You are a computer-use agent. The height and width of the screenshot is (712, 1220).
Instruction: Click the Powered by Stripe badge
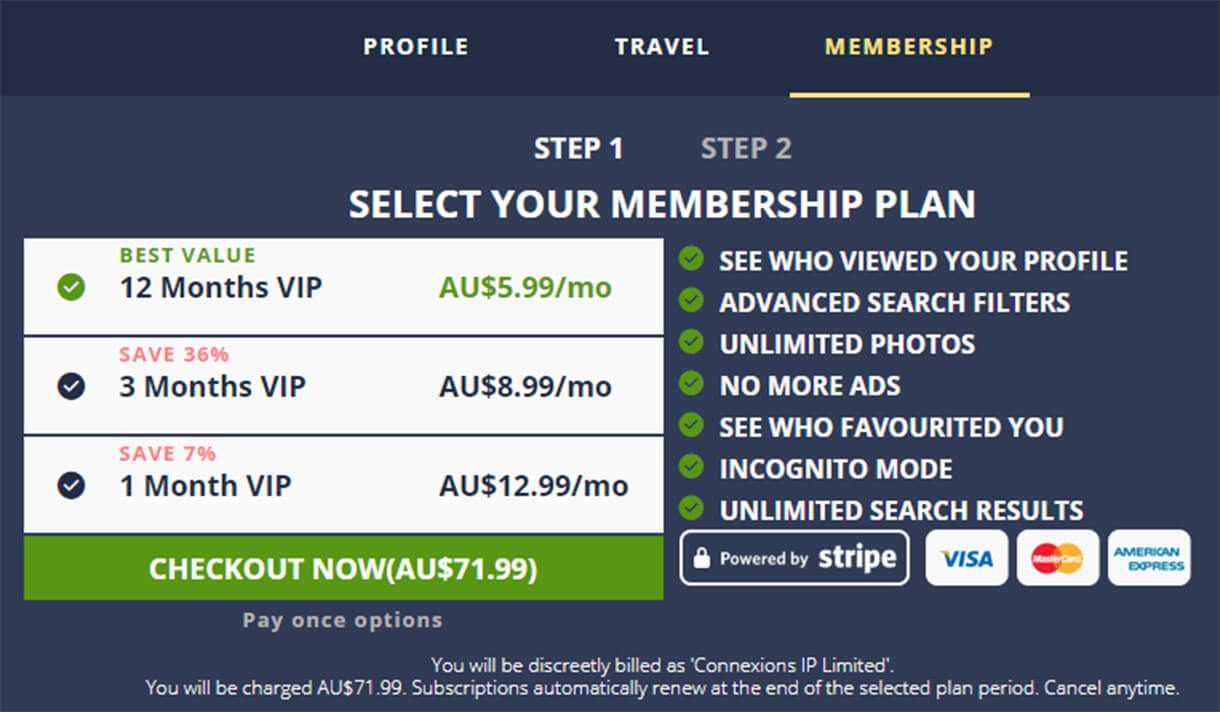click(x=795, y=558)
